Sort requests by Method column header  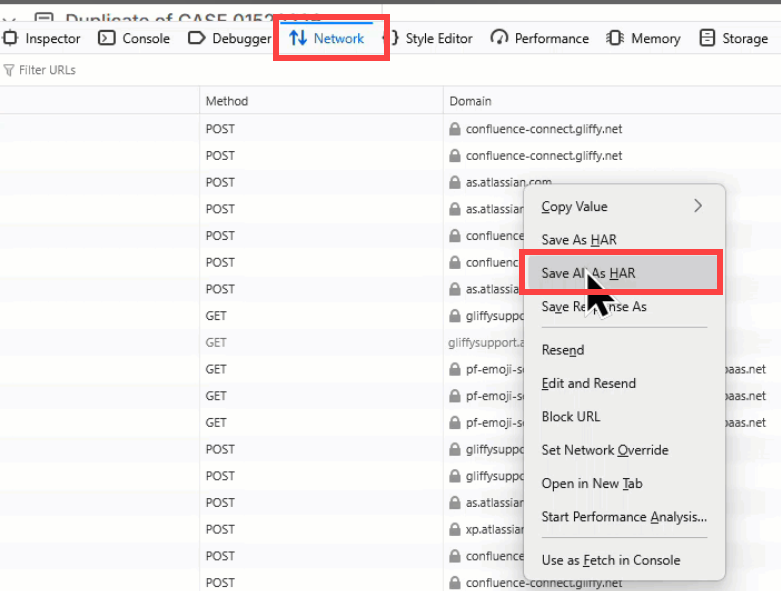[227, 101]
